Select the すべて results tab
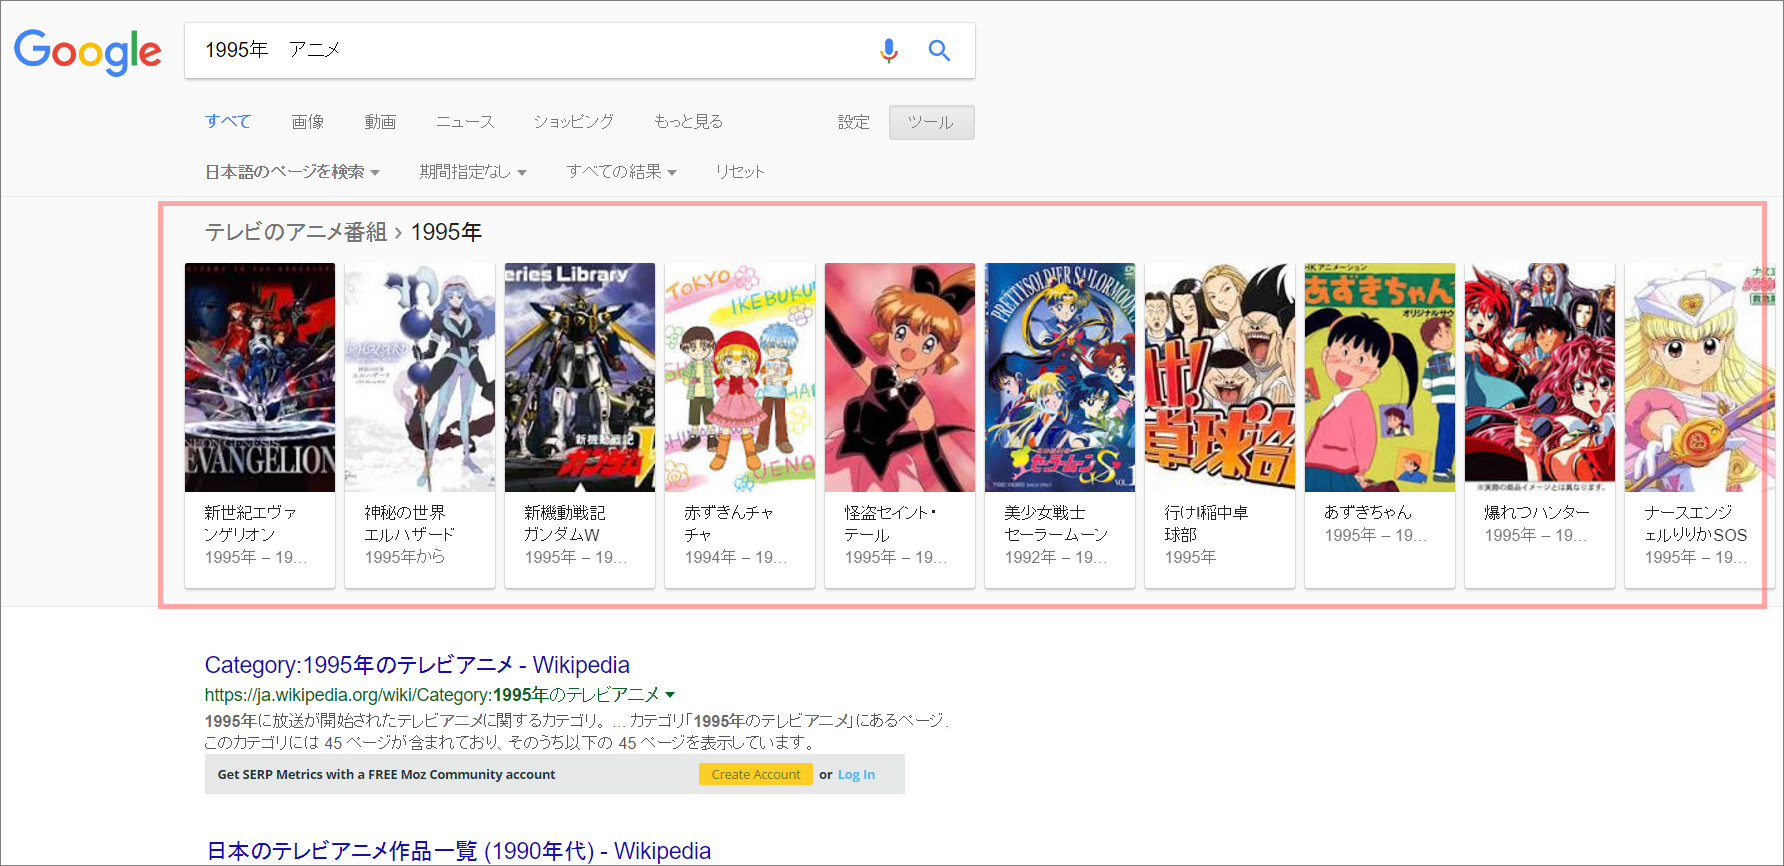 228,121
